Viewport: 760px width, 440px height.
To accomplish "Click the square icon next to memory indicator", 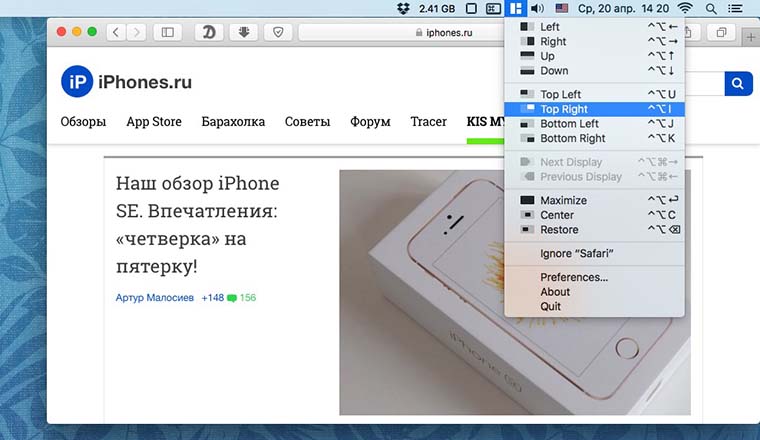I will pyautogui.click(x=471, y=8).
